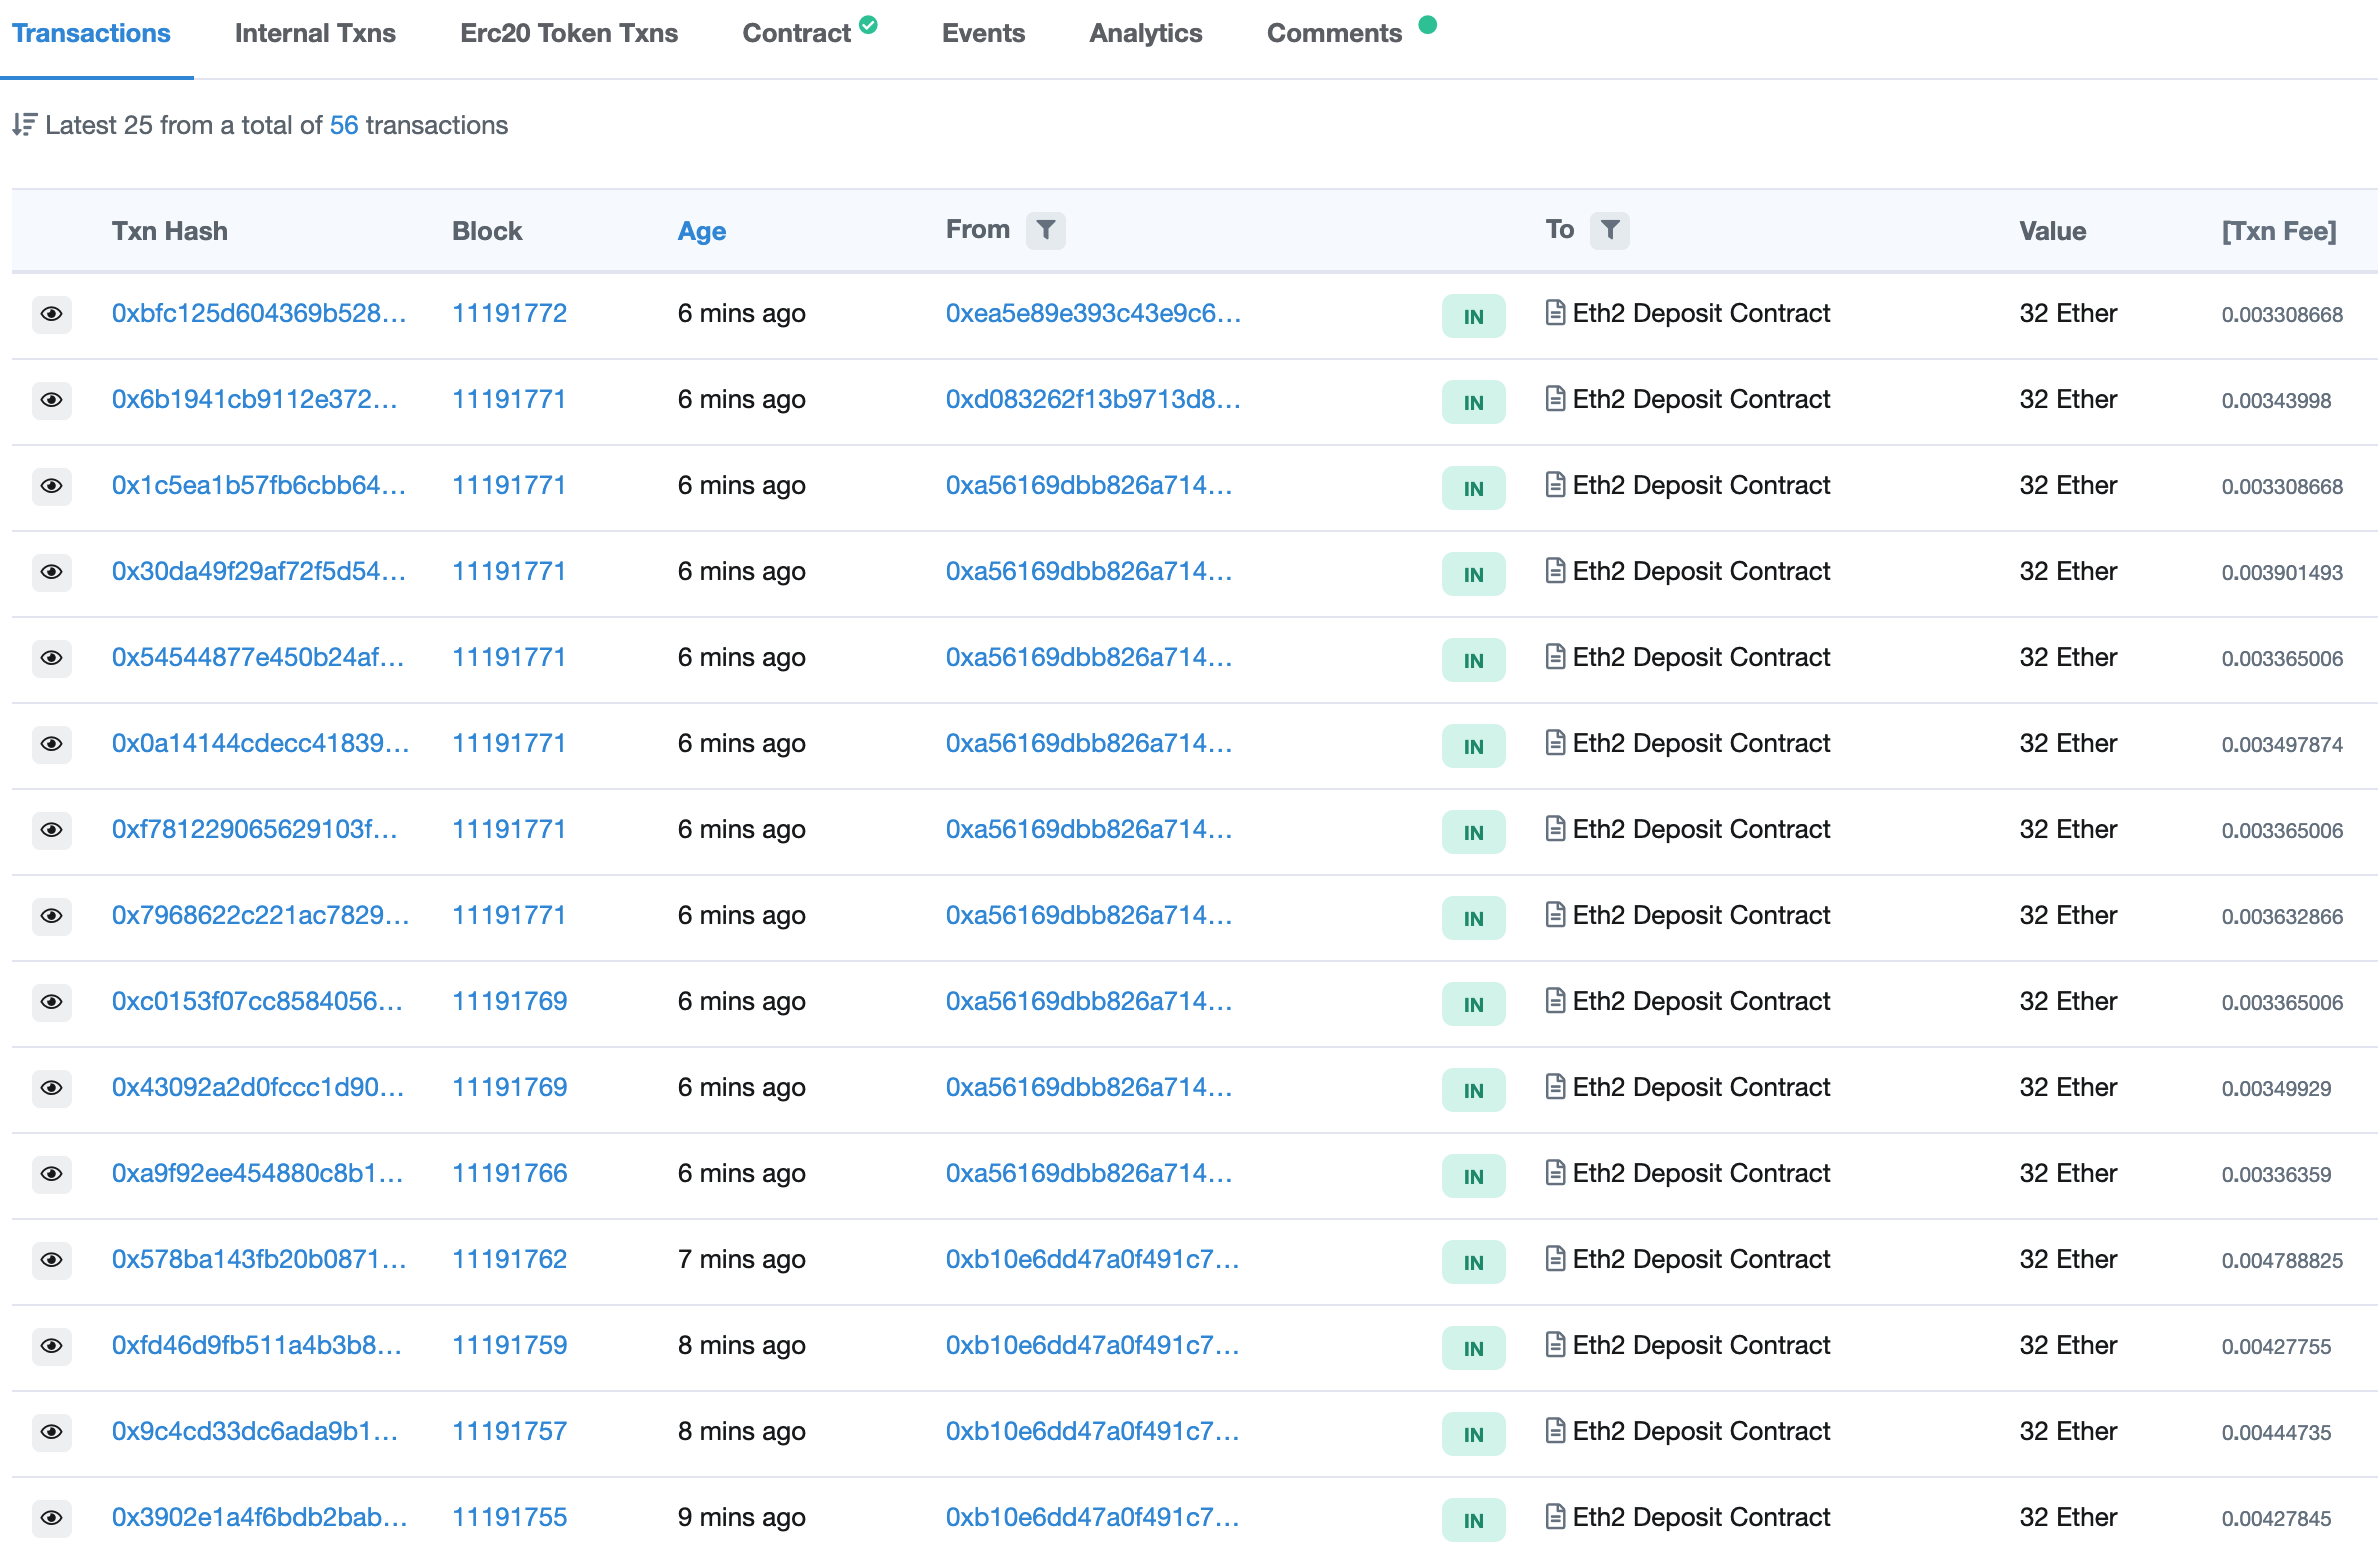Click the Contract verified checkmark icon
2378x1556 pixels.
coord(869,25)
